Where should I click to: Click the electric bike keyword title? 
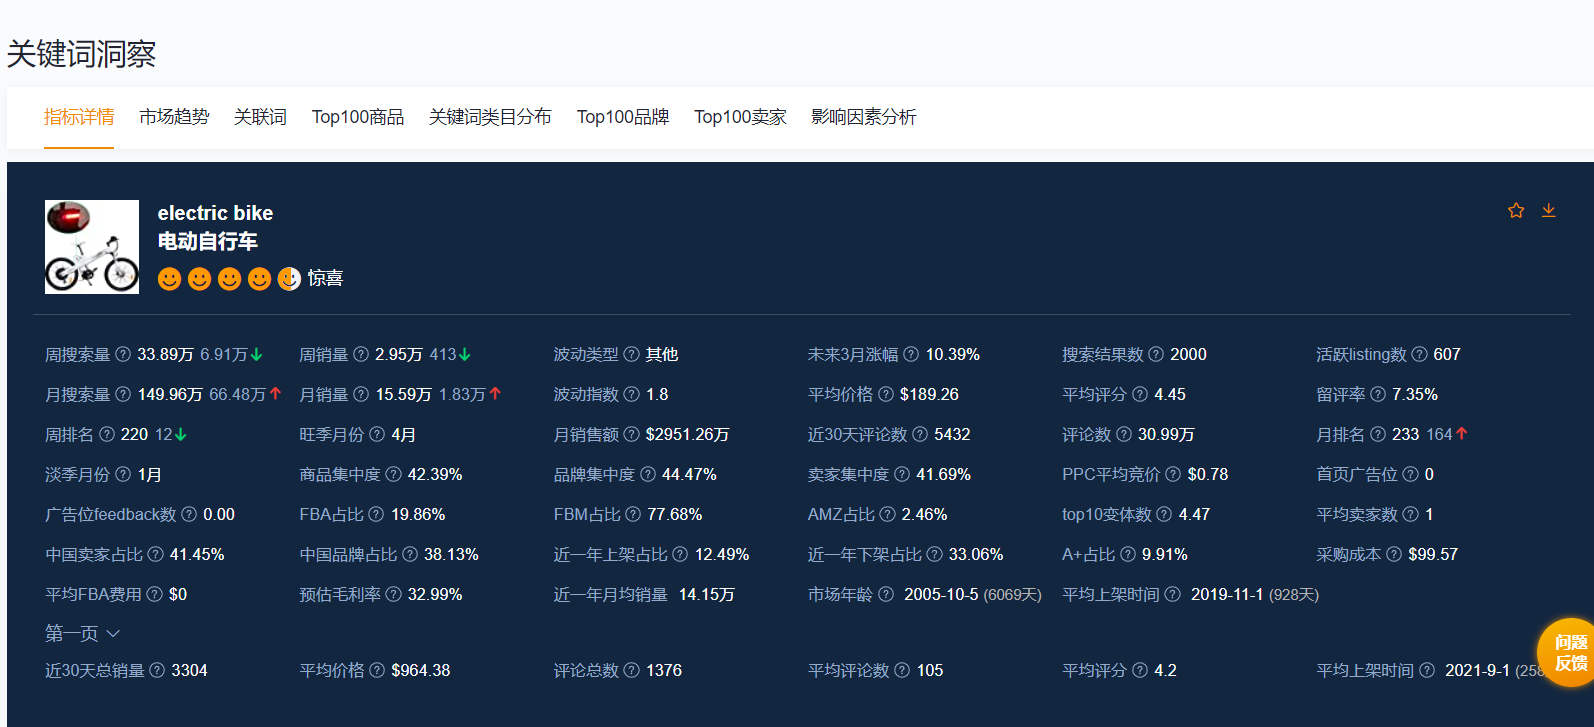tap(215, 213)
